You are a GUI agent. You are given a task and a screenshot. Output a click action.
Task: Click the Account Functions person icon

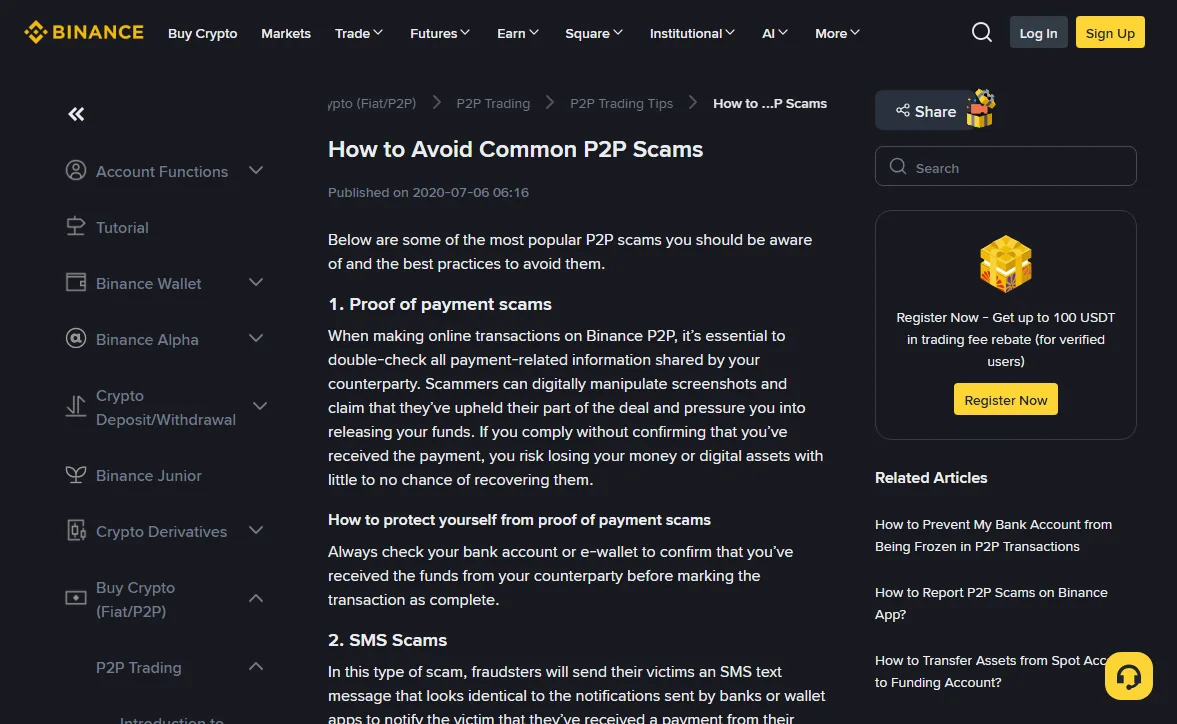click(x=76, y=170)
